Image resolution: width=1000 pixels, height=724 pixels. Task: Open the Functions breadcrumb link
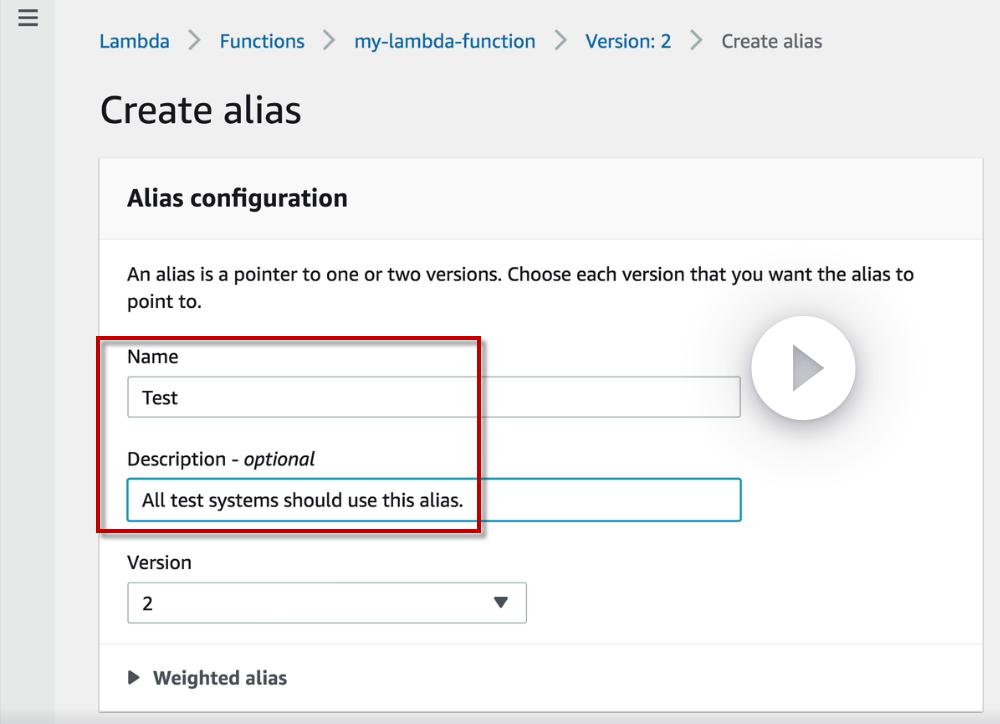pyautogui.click(x=262, y=41)
